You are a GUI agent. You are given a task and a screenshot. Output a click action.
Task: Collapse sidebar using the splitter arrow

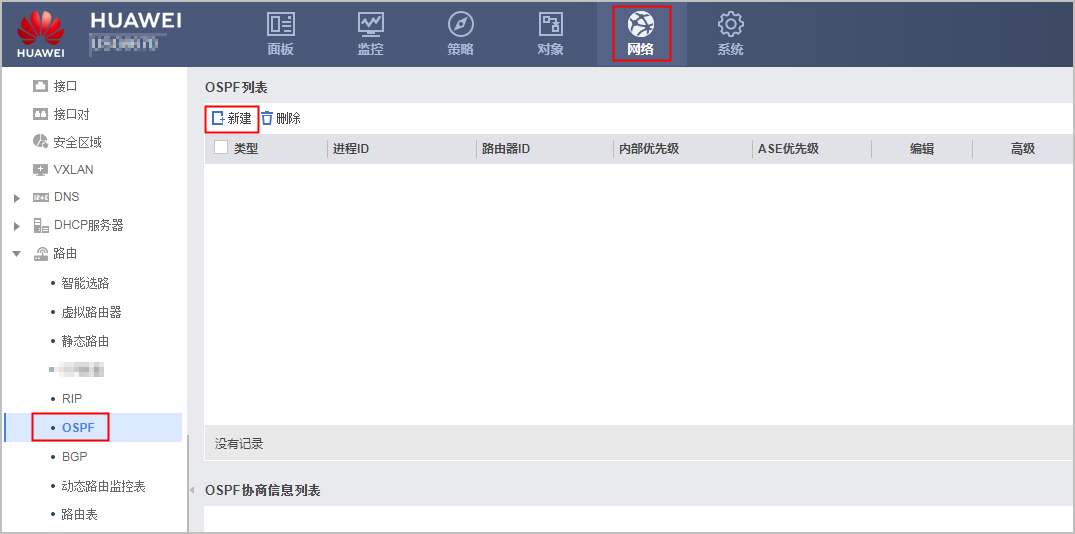click(191, 490)
